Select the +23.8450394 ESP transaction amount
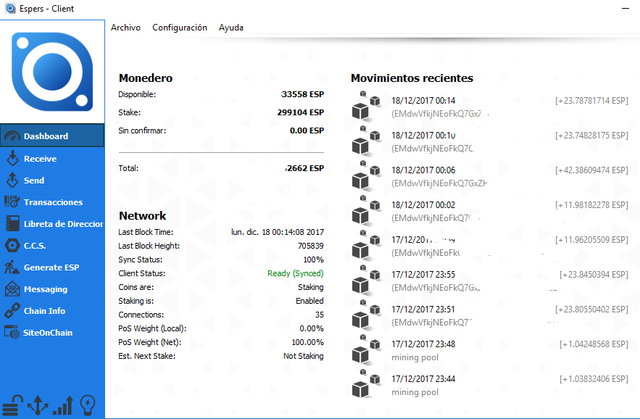640x419 pixels. (594, 275)
